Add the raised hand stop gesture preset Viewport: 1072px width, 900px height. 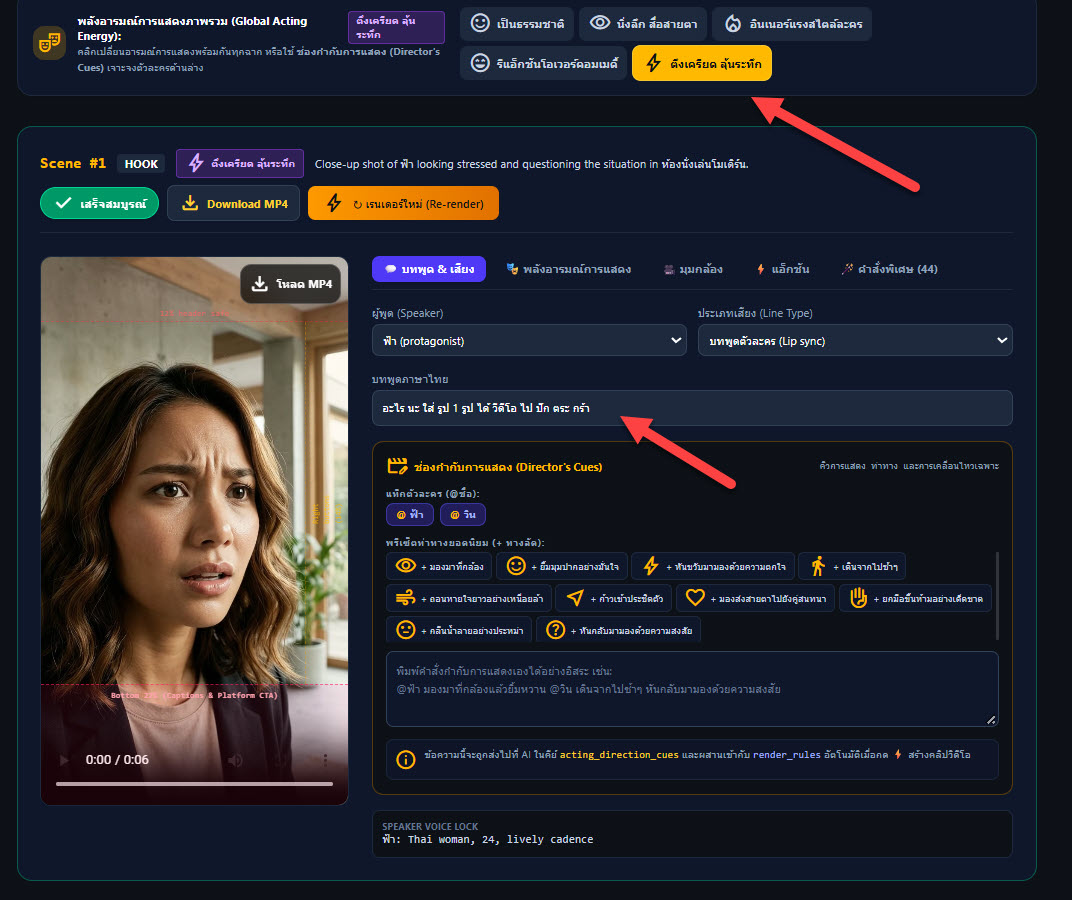coord(915,598)
